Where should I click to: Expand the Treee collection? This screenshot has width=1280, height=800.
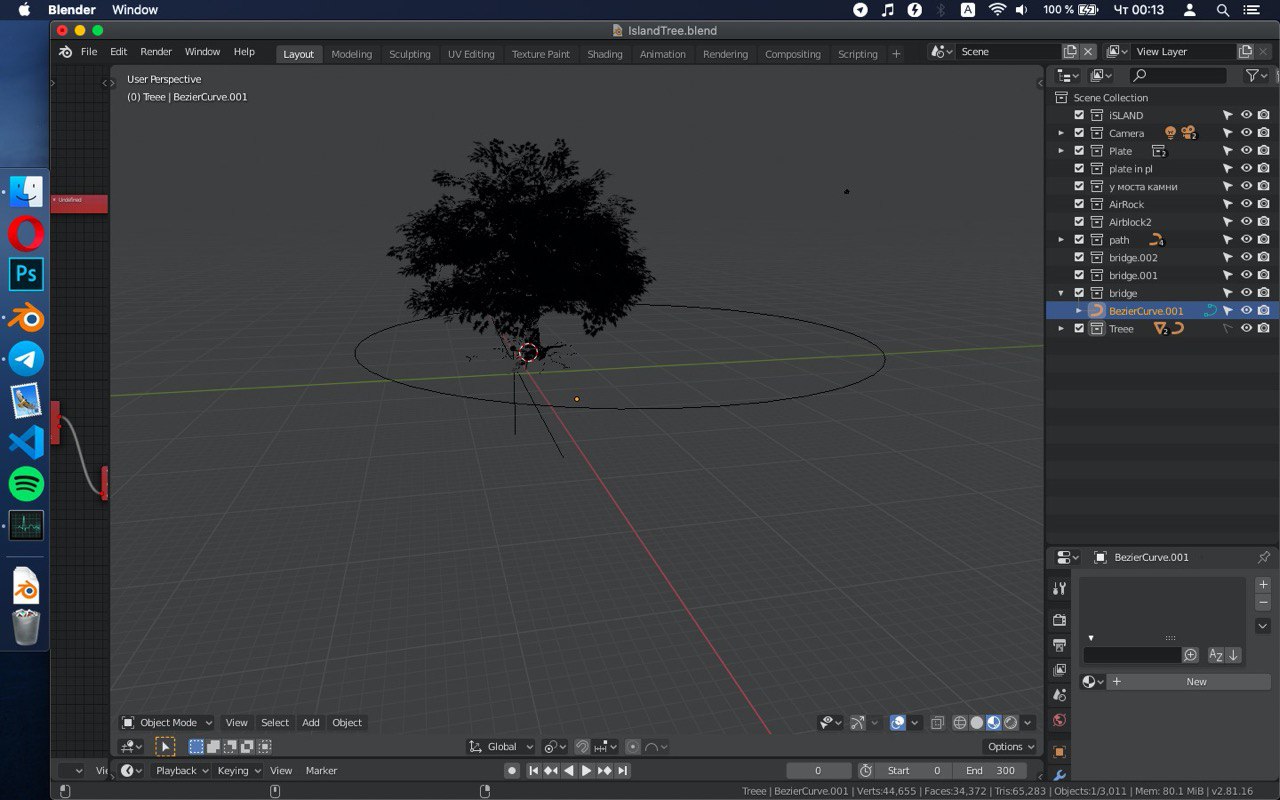point(1061,329)
